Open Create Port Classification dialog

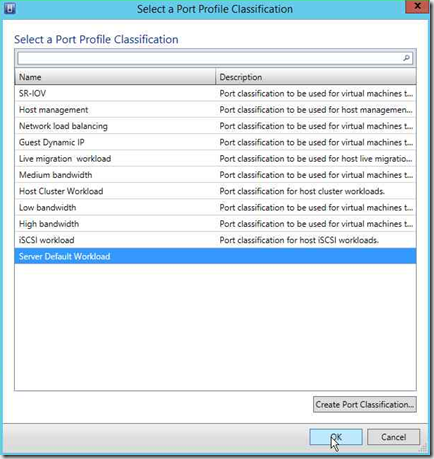[365, 404]
